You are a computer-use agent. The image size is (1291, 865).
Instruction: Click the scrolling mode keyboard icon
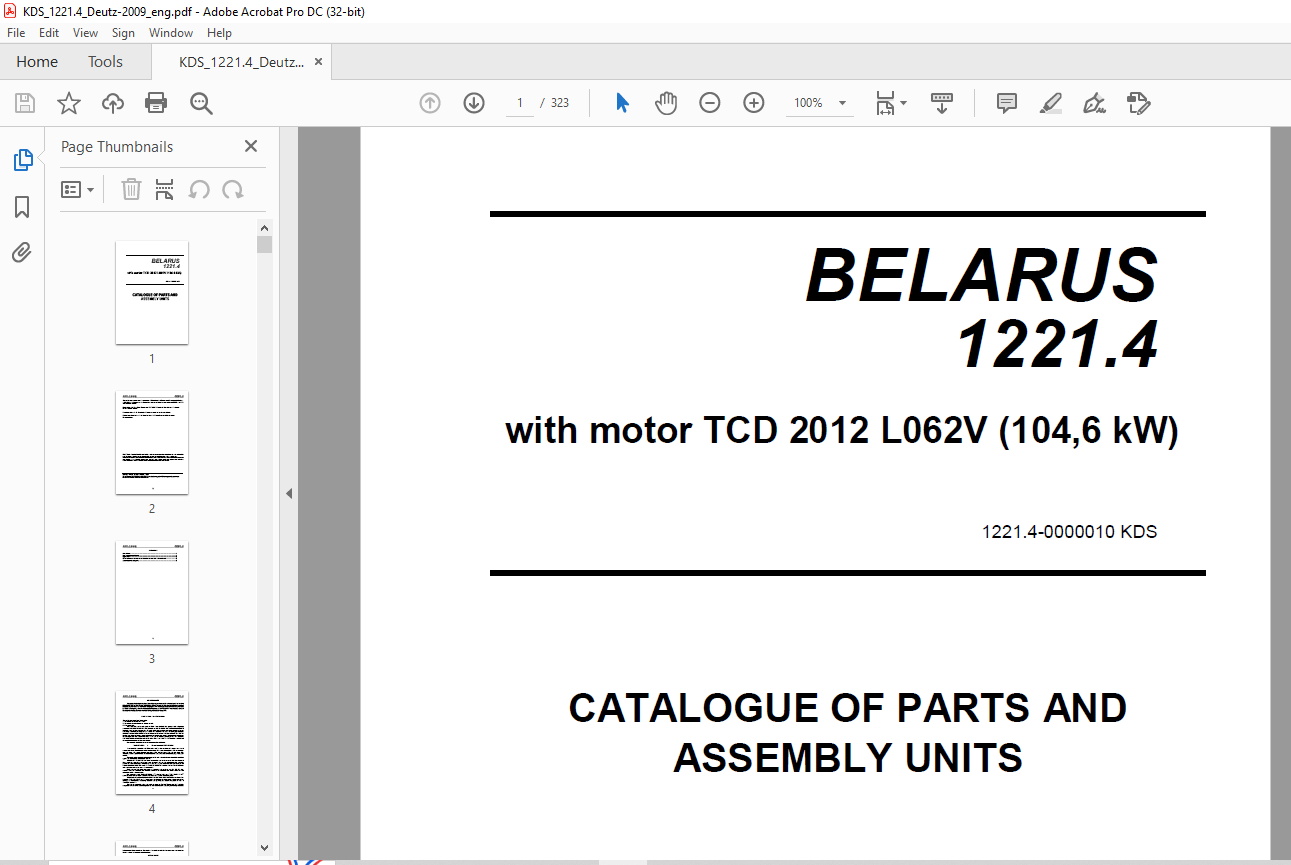pos(942,103)
